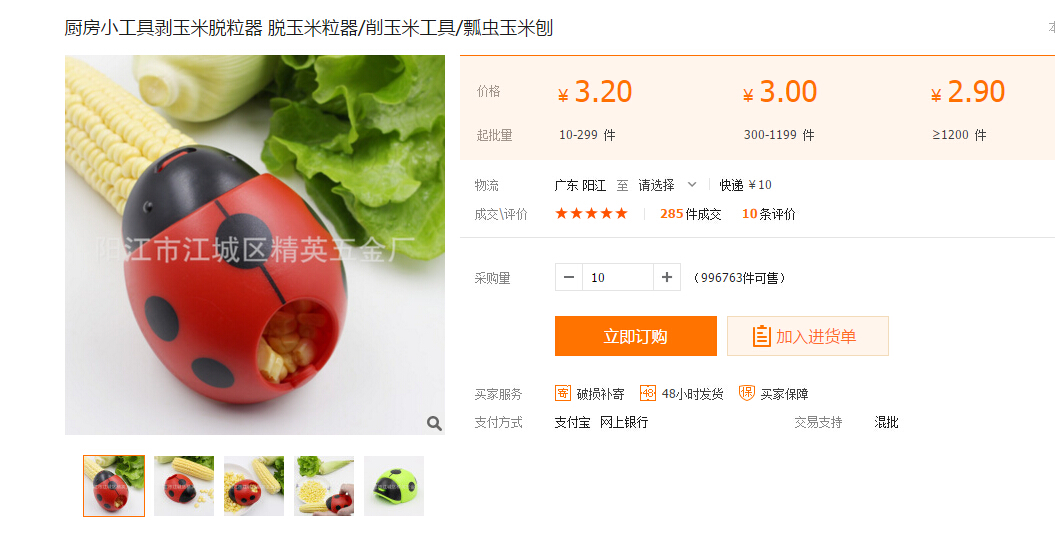Viewport: 1055px width, 543px height.
Task: Select the third thumbnail with corn kernels
Action: 254,486
